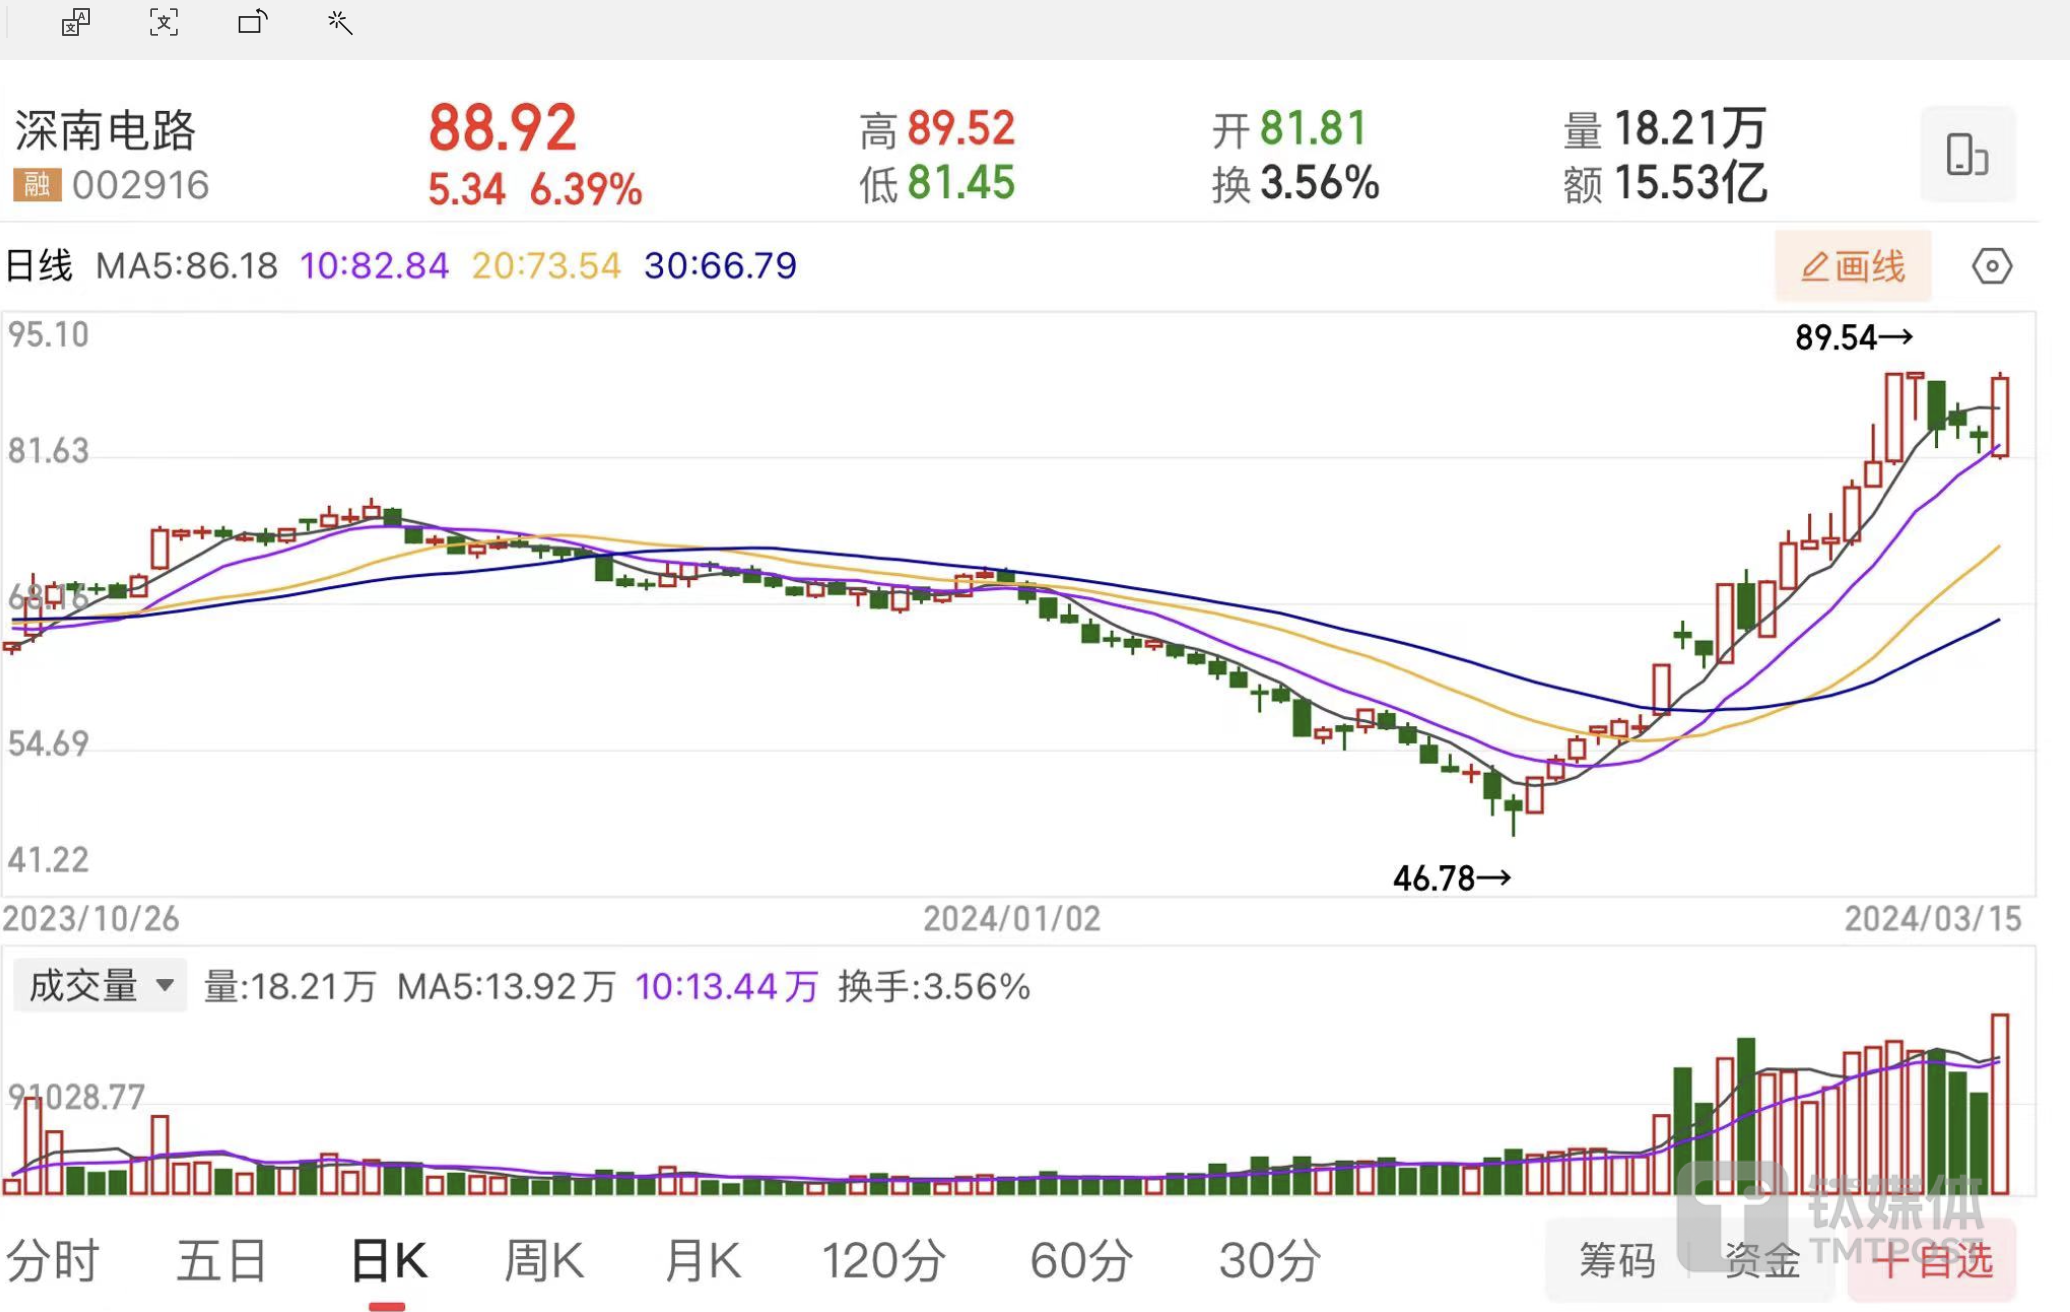Open the 60分 chart tab
The image size is (2070, 1312).
pos(1082,1260)
